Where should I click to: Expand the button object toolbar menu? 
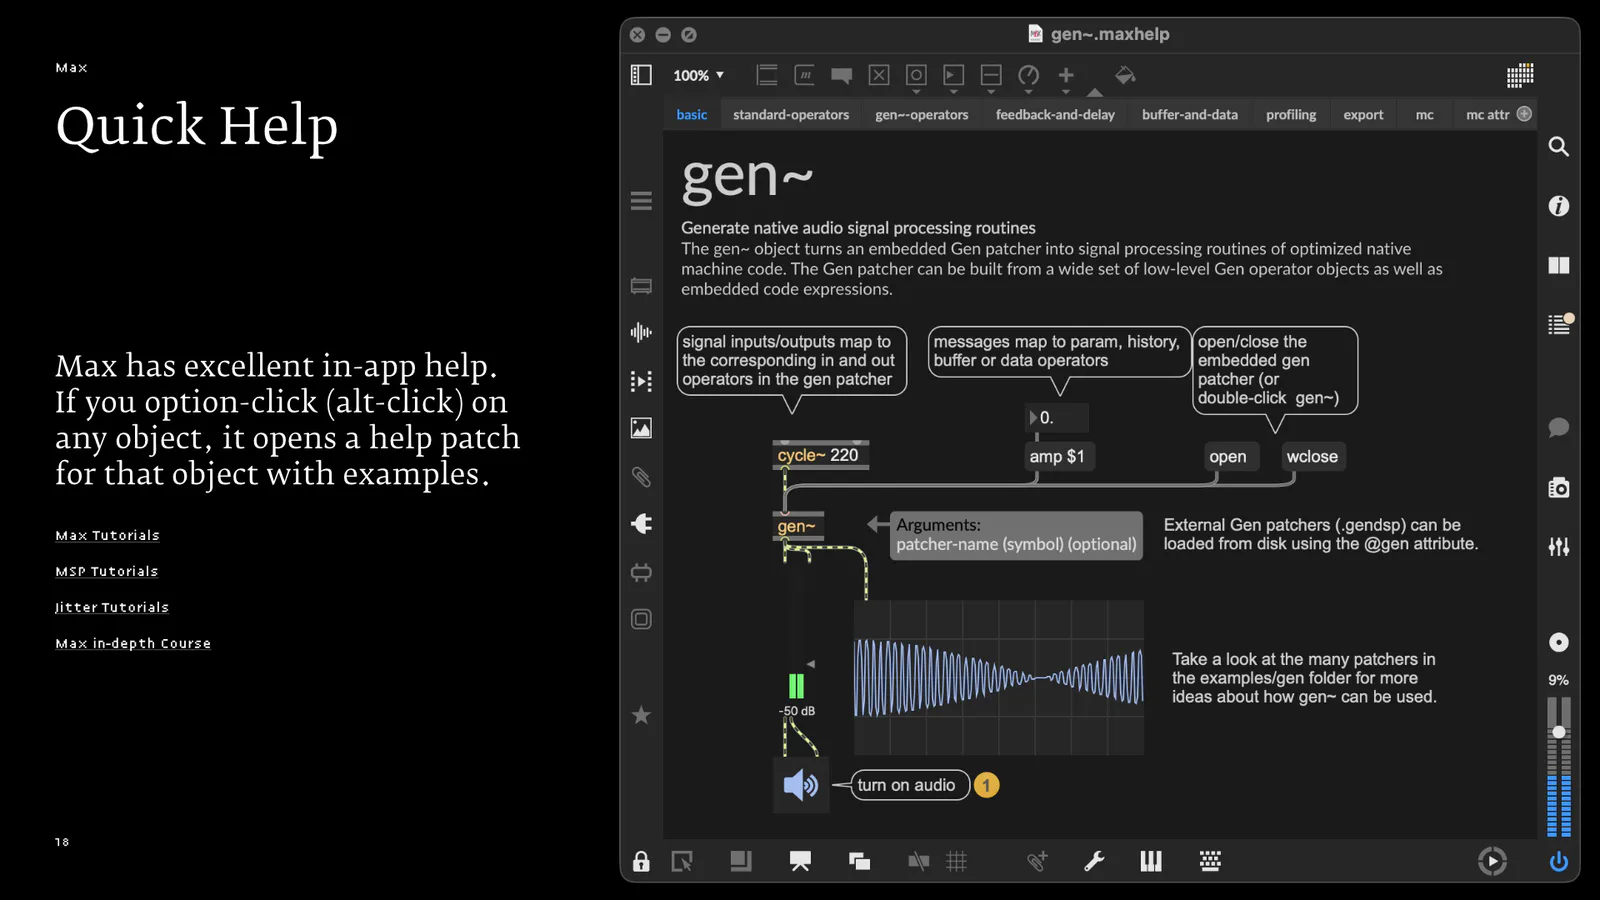pyautogui.click(x=916, y=77)
